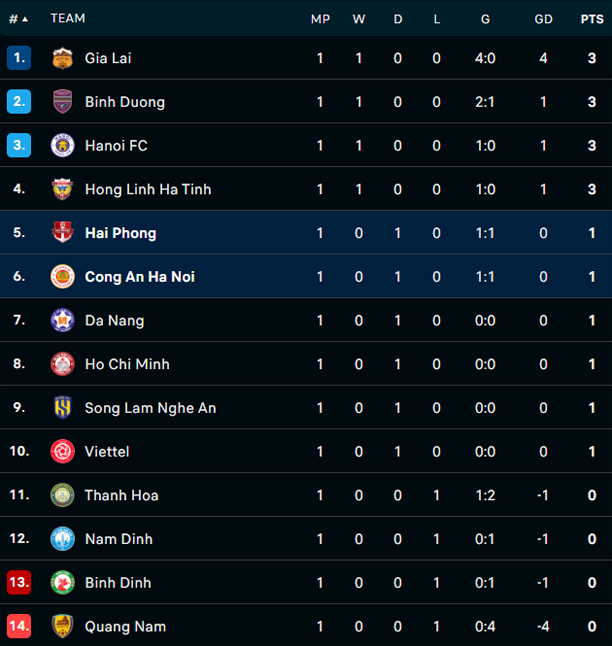
Task: Click the Hanoi FC club badge
Action: pos(62,146)
